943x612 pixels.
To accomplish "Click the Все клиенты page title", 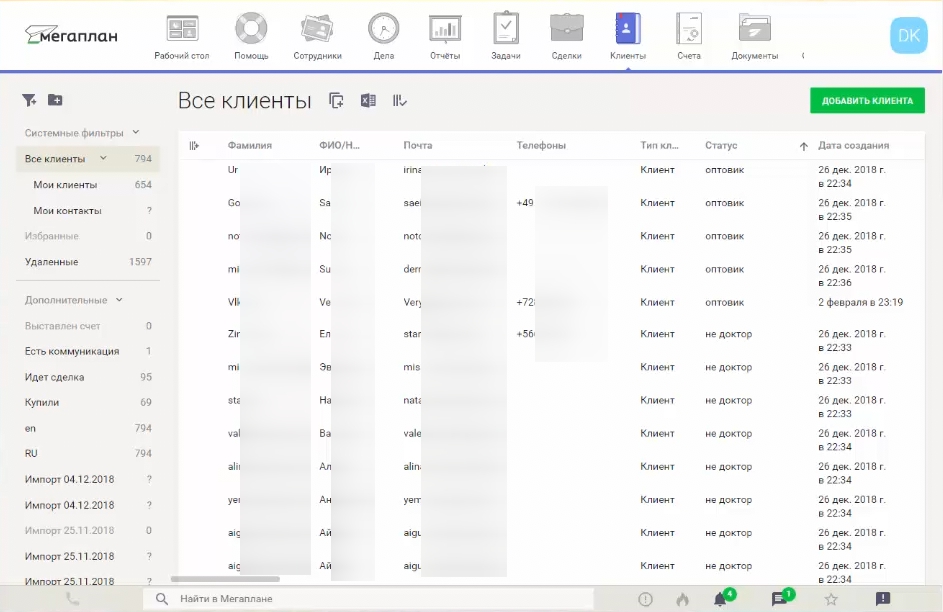I will (244, 100).
